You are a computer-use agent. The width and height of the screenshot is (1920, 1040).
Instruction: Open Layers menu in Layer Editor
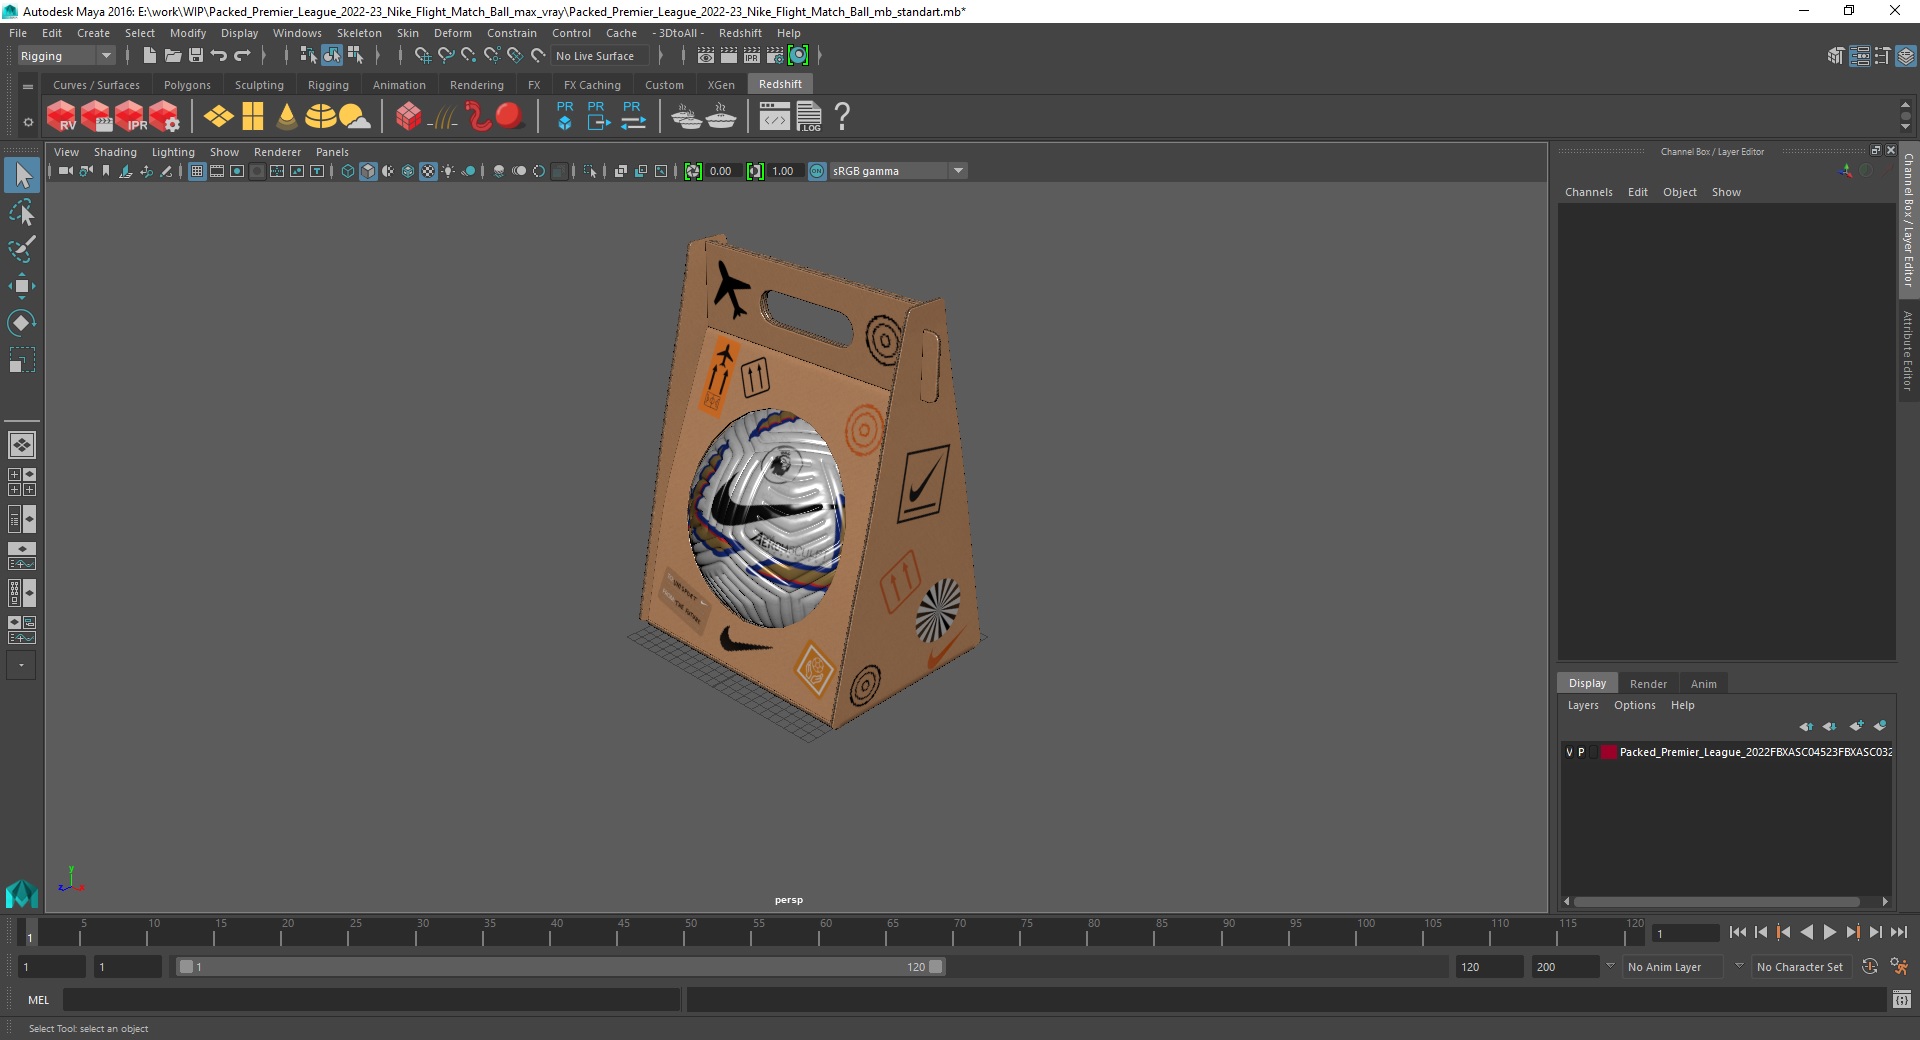tap(1582, 705)
